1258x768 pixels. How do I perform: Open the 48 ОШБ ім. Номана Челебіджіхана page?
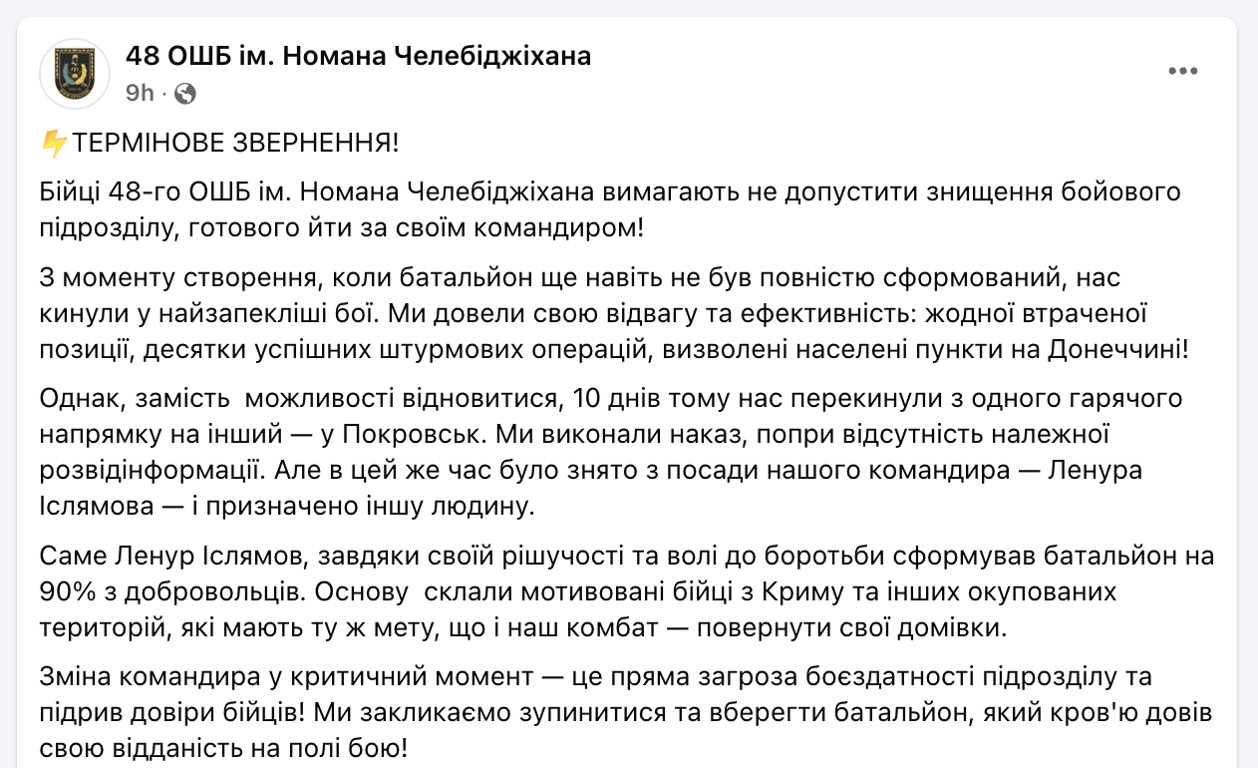pyautogui.click(x=358, y=57)
